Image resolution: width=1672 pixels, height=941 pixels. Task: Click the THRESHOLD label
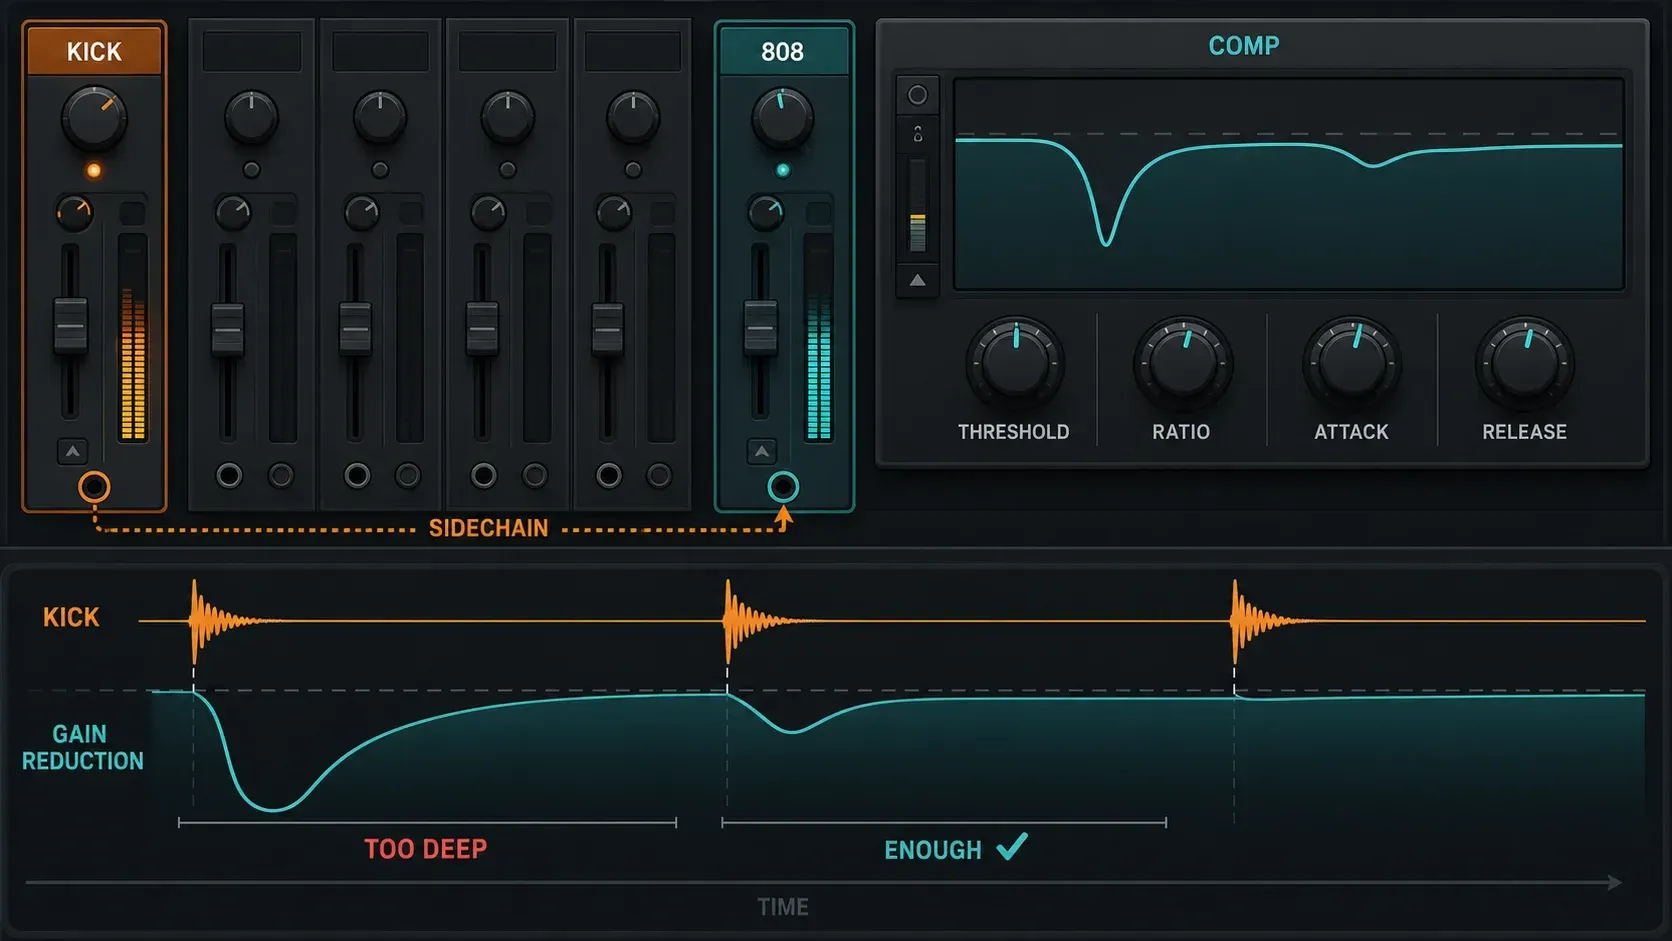(1013, 432)
